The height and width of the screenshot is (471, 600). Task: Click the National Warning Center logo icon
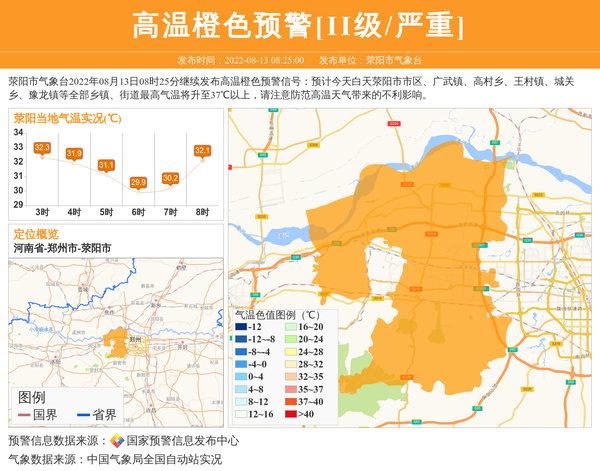pyautogui.click(x=117, y=441)
